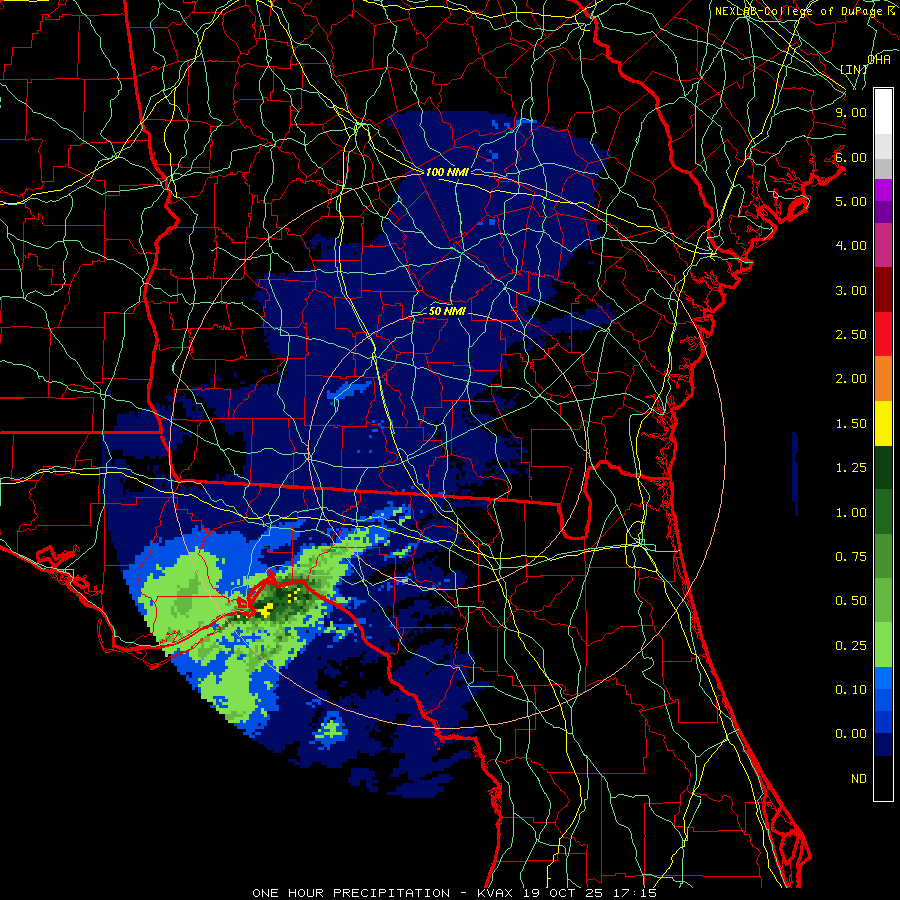The image size is (900, 900).
Task: Click the 2.50 scale value
Action: (x=851, y=335)
